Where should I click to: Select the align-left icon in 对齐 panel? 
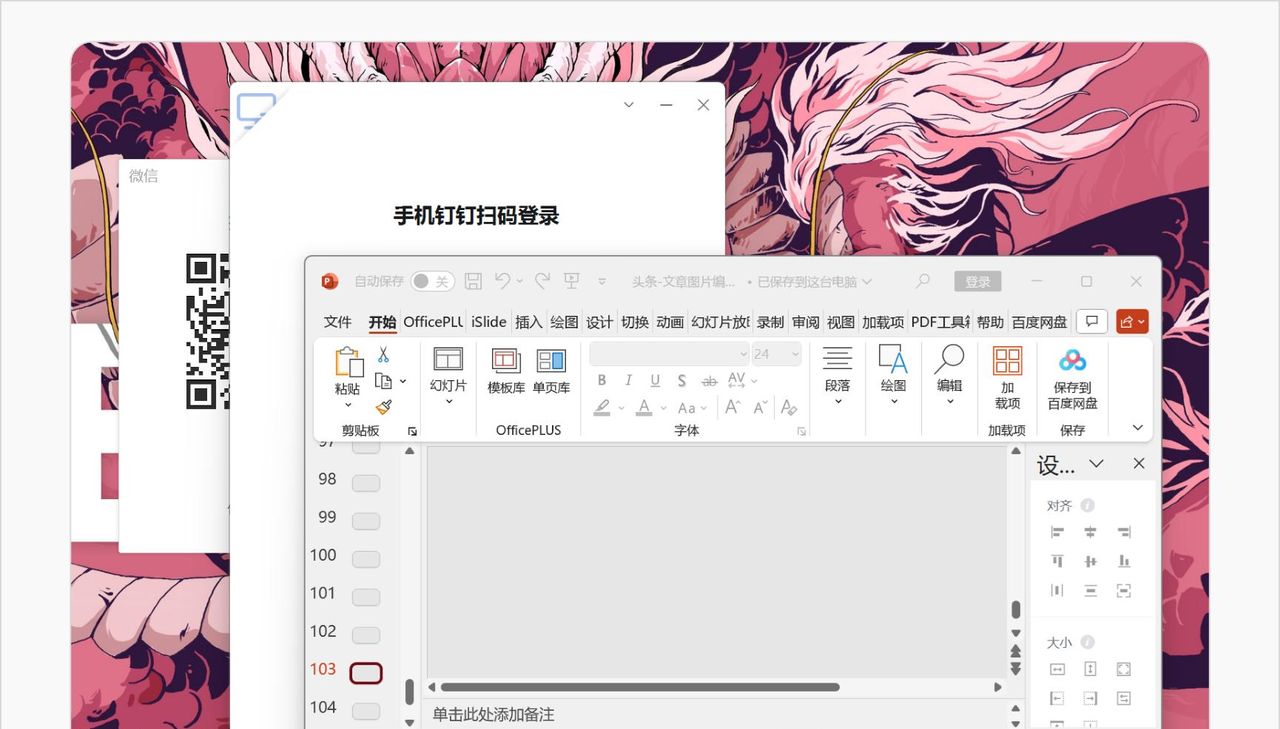click(x=1056, y=531)
